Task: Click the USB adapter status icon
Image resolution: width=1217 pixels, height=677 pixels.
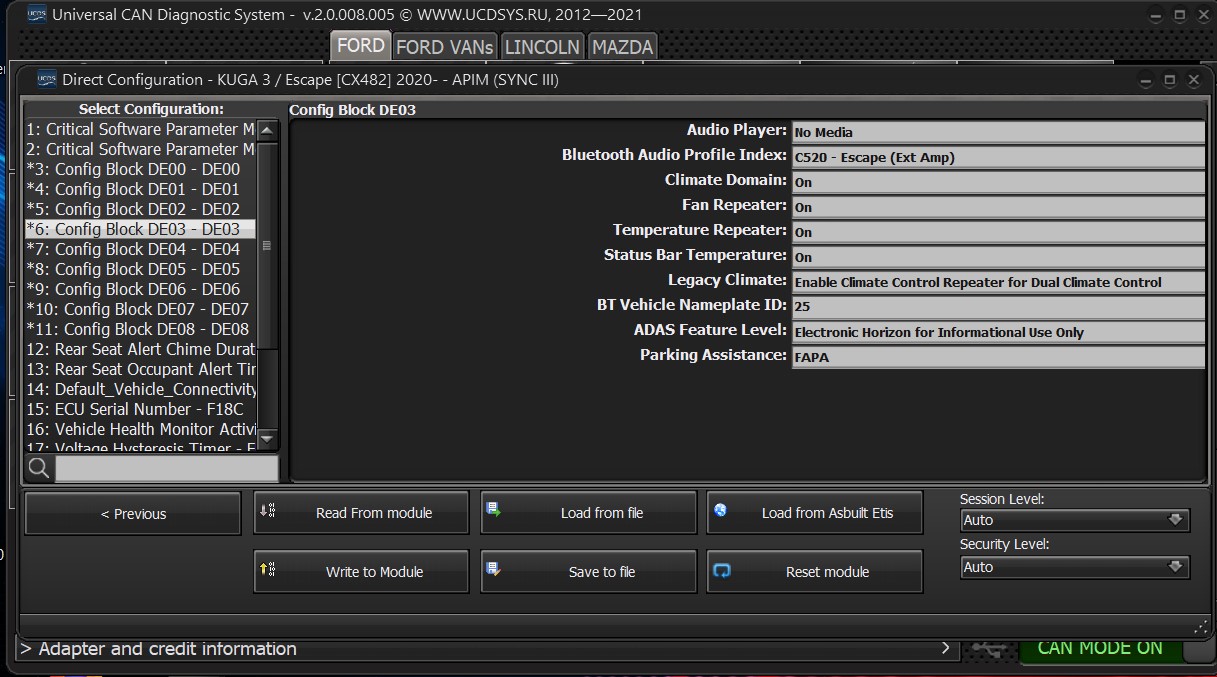Action: click(988, 649)
